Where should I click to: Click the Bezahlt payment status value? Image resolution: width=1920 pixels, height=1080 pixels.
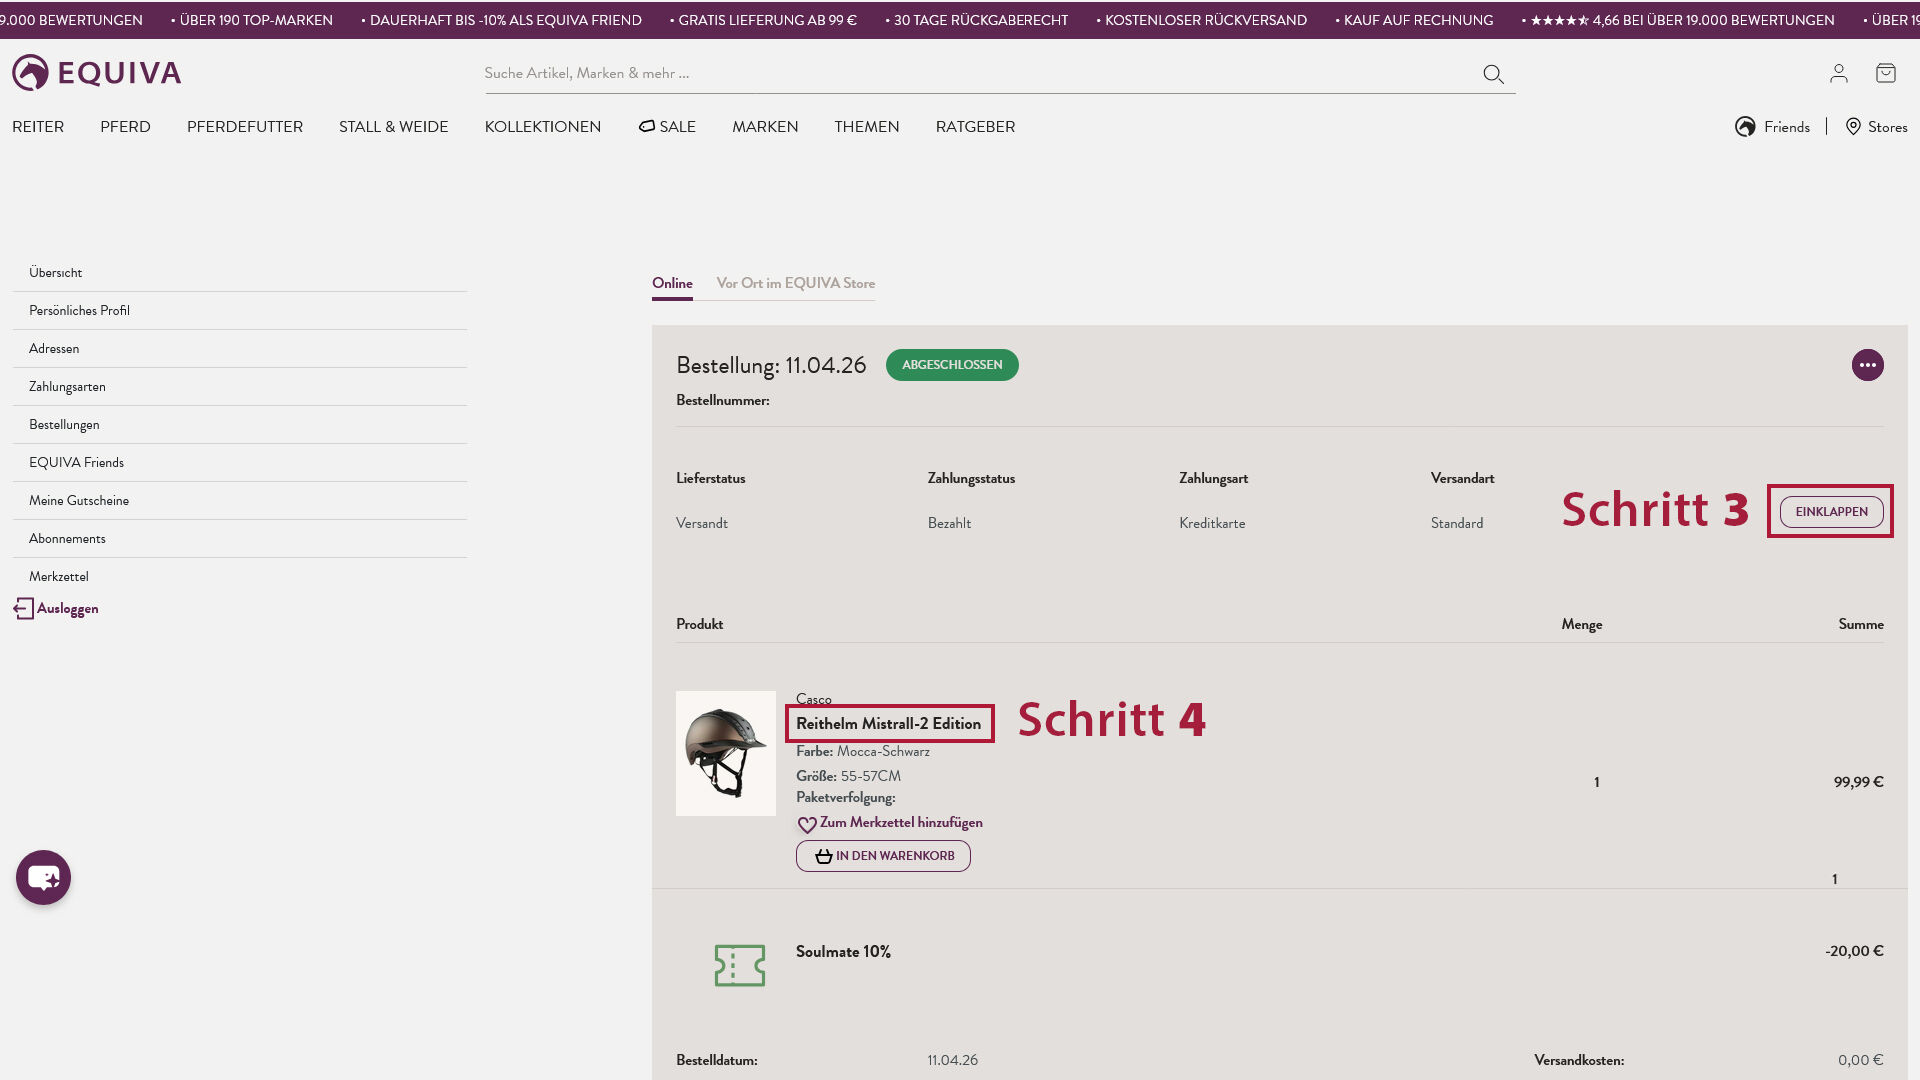click(x=949, y=523)
